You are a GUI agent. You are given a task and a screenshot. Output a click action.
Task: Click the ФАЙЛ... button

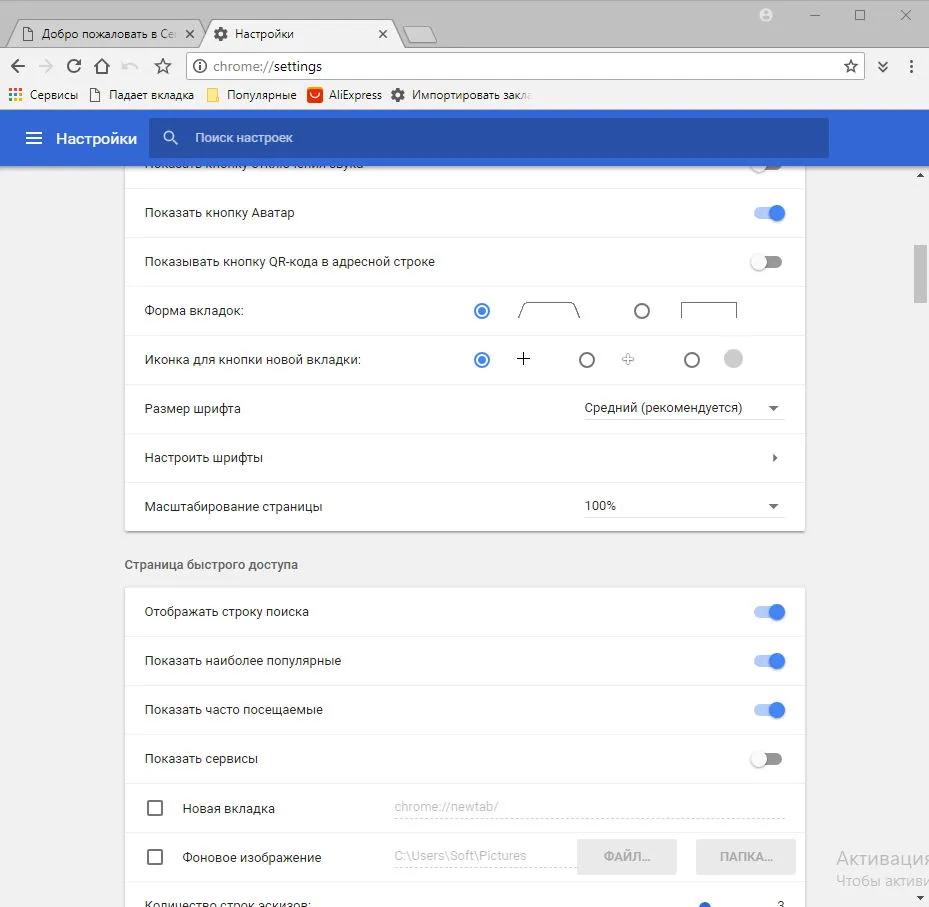tap(627, 856)
